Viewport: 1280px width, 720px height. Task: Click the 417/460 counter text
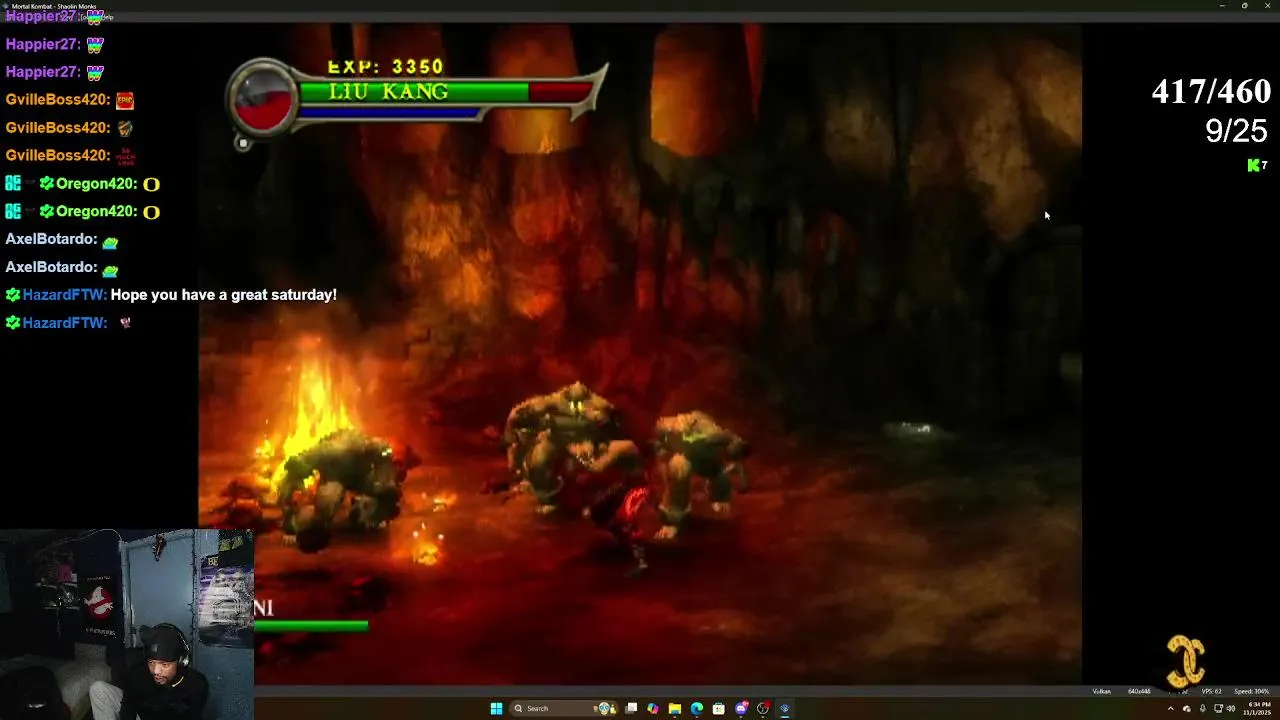[x=1211, y=92]
